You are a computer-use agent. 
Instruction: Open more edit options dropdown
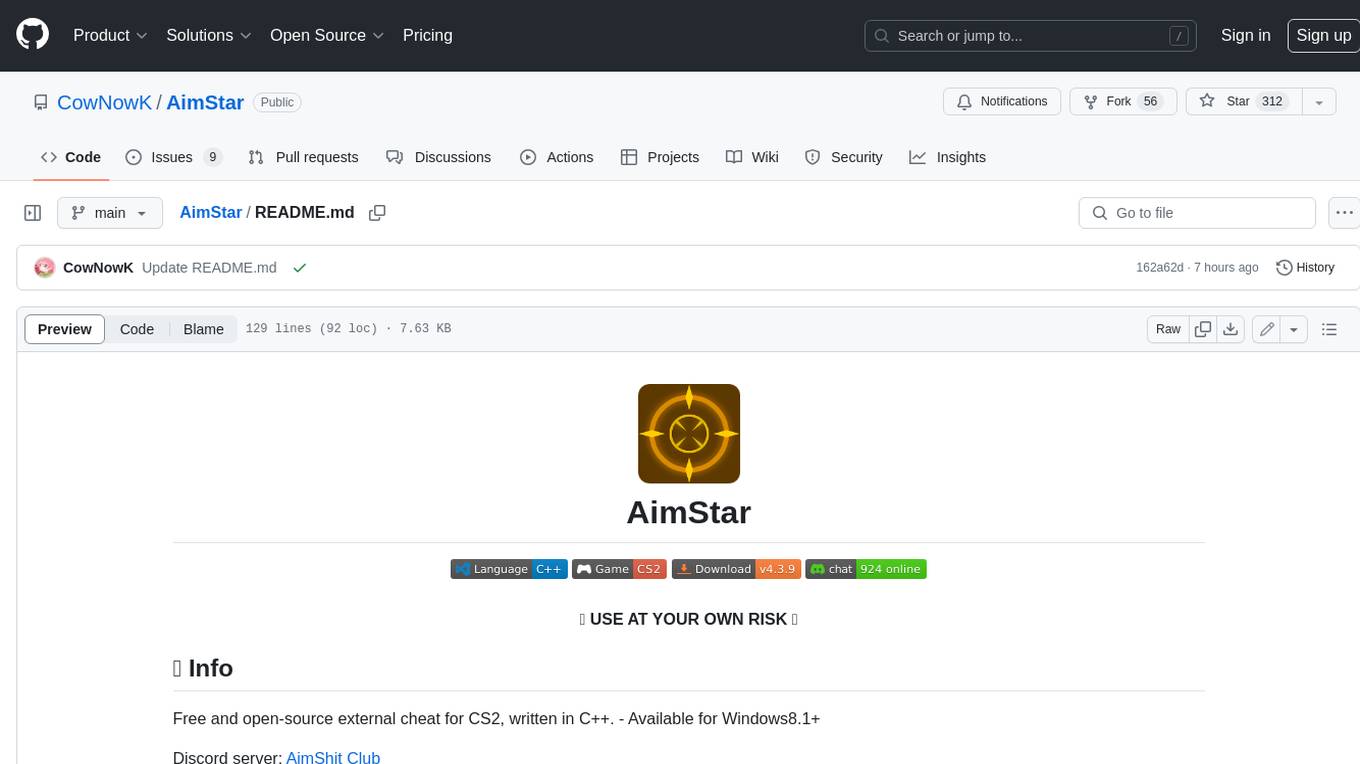(1294, 329)
